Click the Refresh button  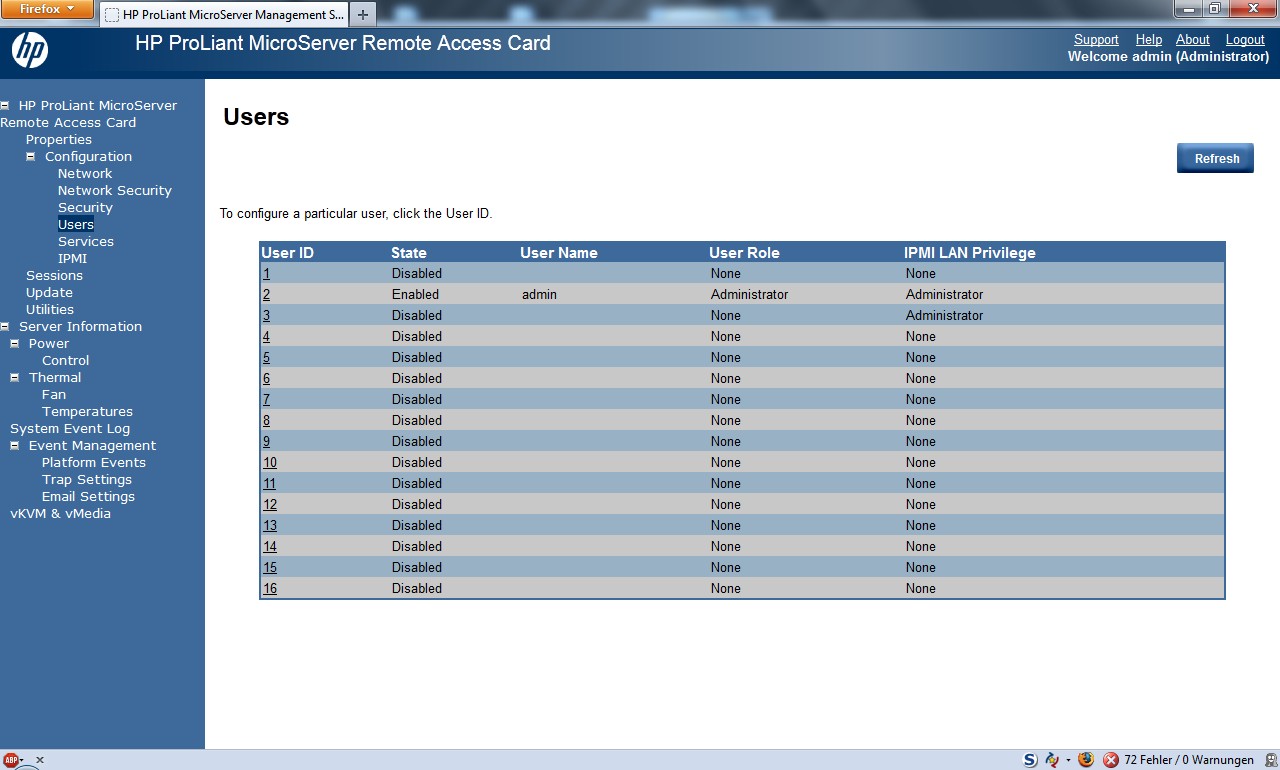point(1215,158)
